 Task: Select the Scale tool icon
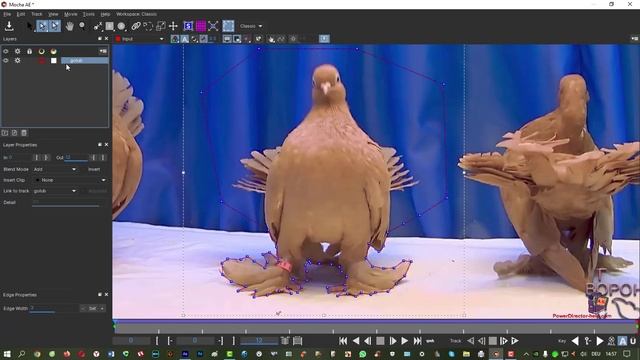[161, 26]
